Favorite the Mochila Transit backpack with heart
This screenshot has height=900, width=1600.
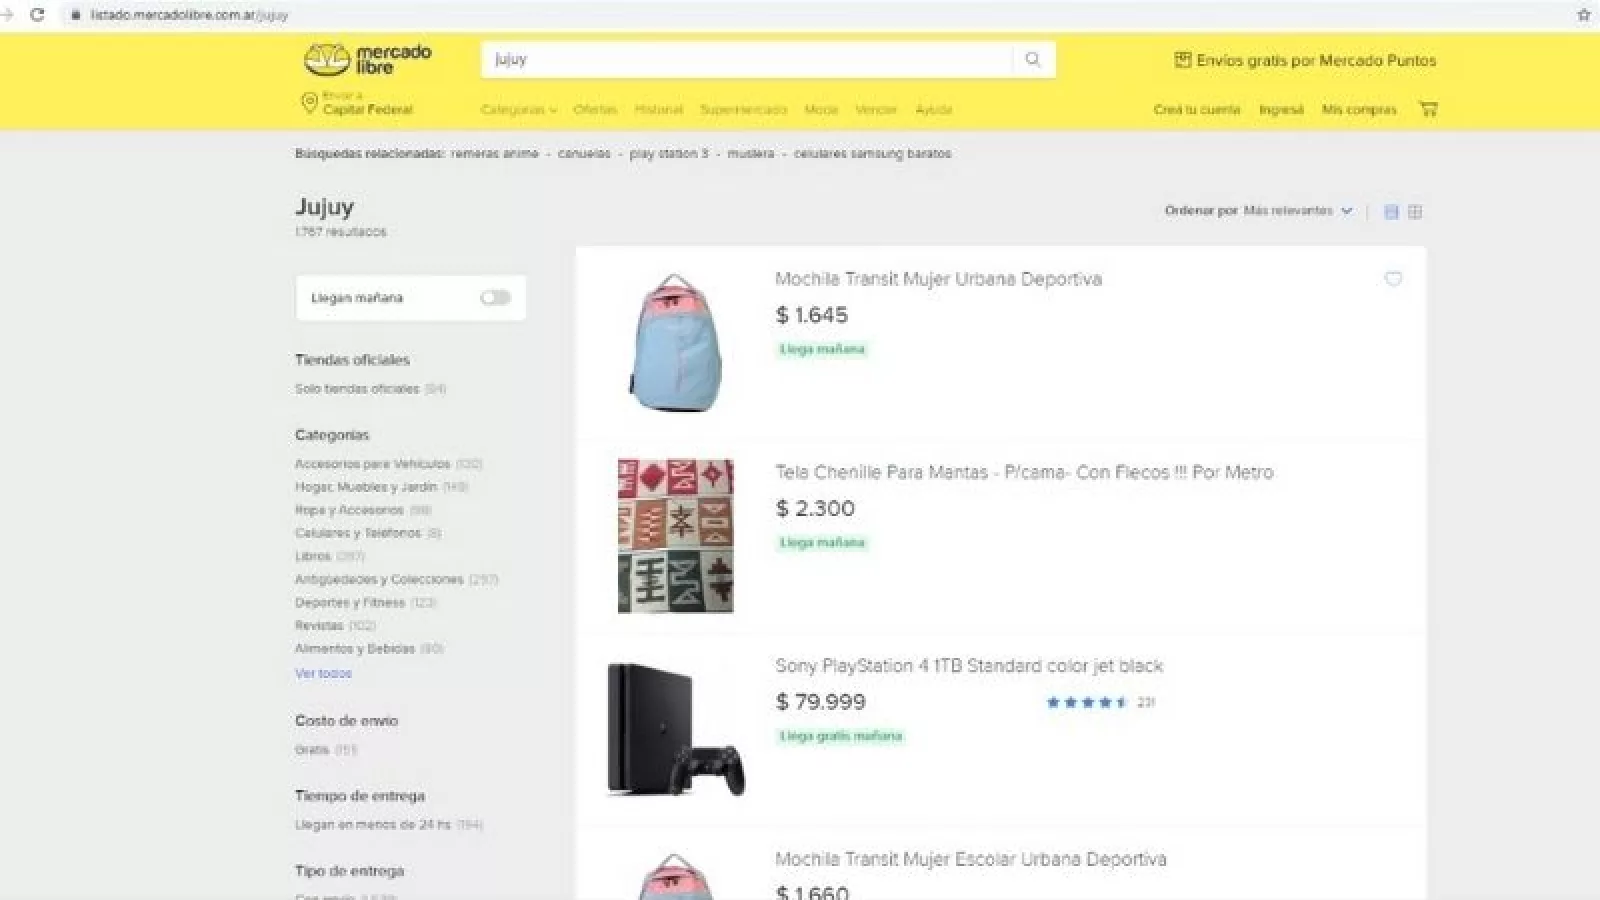1393,279
